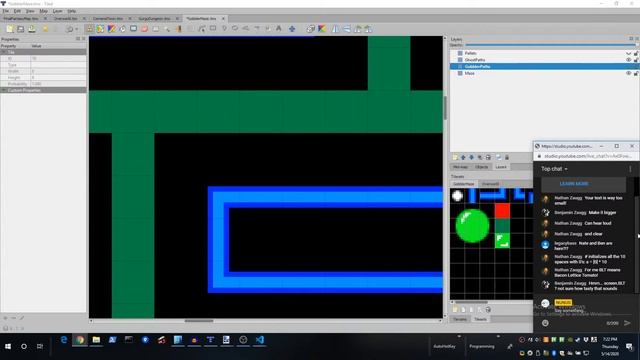
Task: Select the Rectangular Select tool
Action: [156, 29]
